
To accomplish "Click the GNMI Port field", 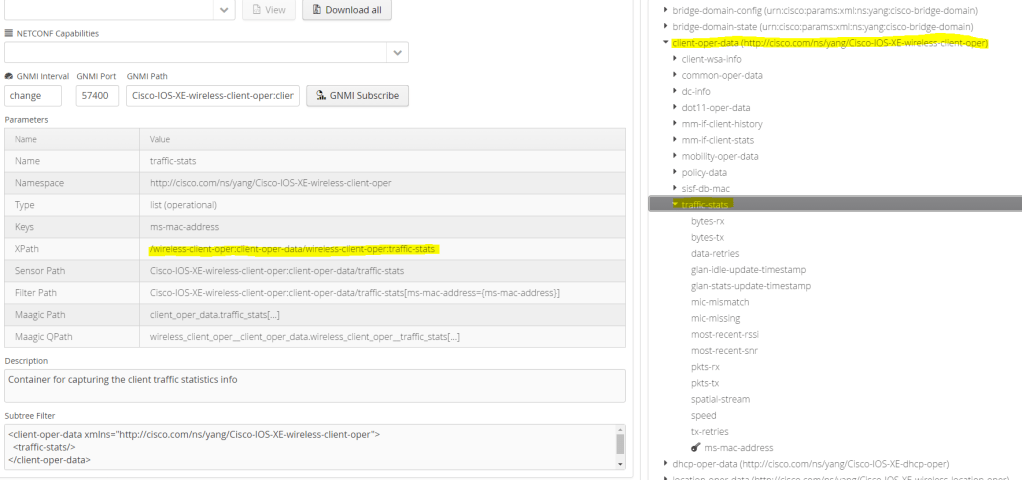I will click(97, 96).
